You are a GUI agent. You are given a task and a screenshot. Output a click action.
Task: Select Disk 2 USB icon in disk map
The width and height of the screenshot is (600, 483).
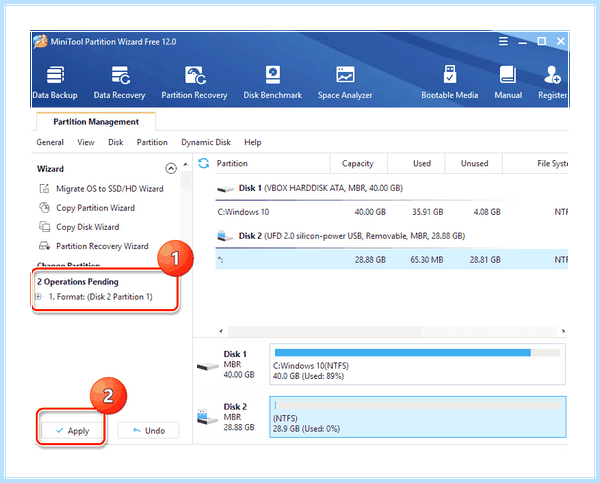207,417
